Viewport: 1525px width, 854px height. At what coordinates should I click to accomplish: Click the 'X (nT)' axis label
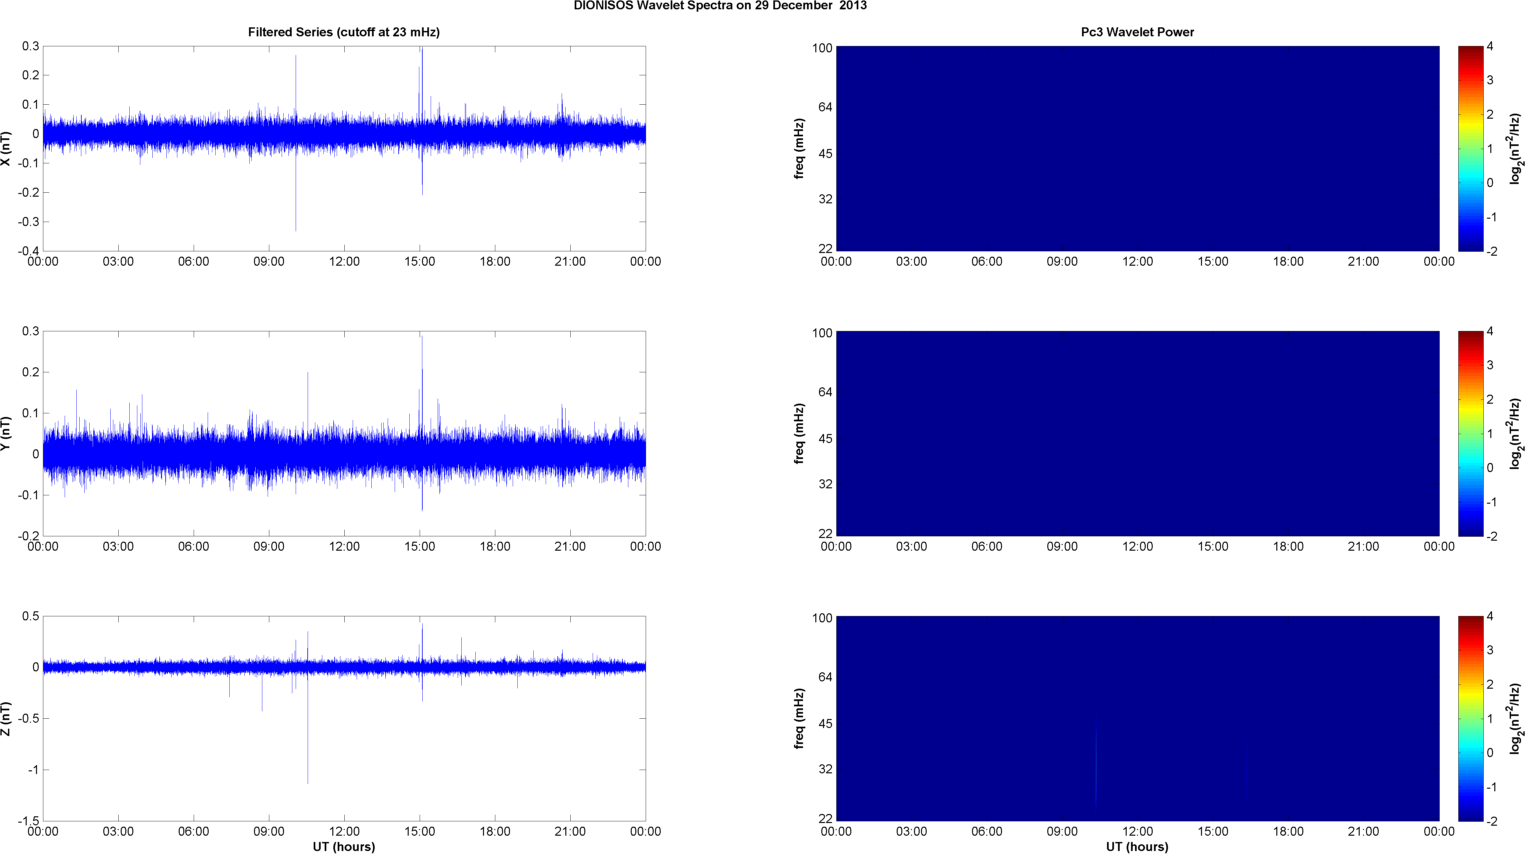coord(6,148)
